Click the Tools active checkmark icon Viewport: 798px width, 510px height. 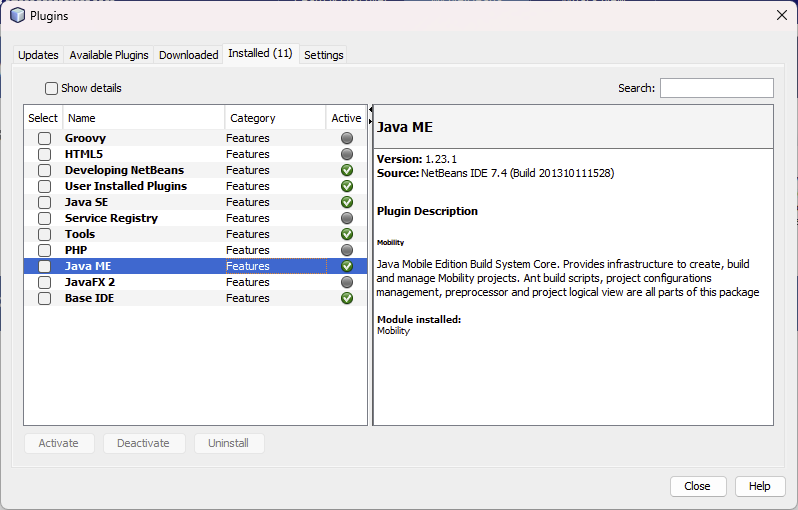(347, 234)
